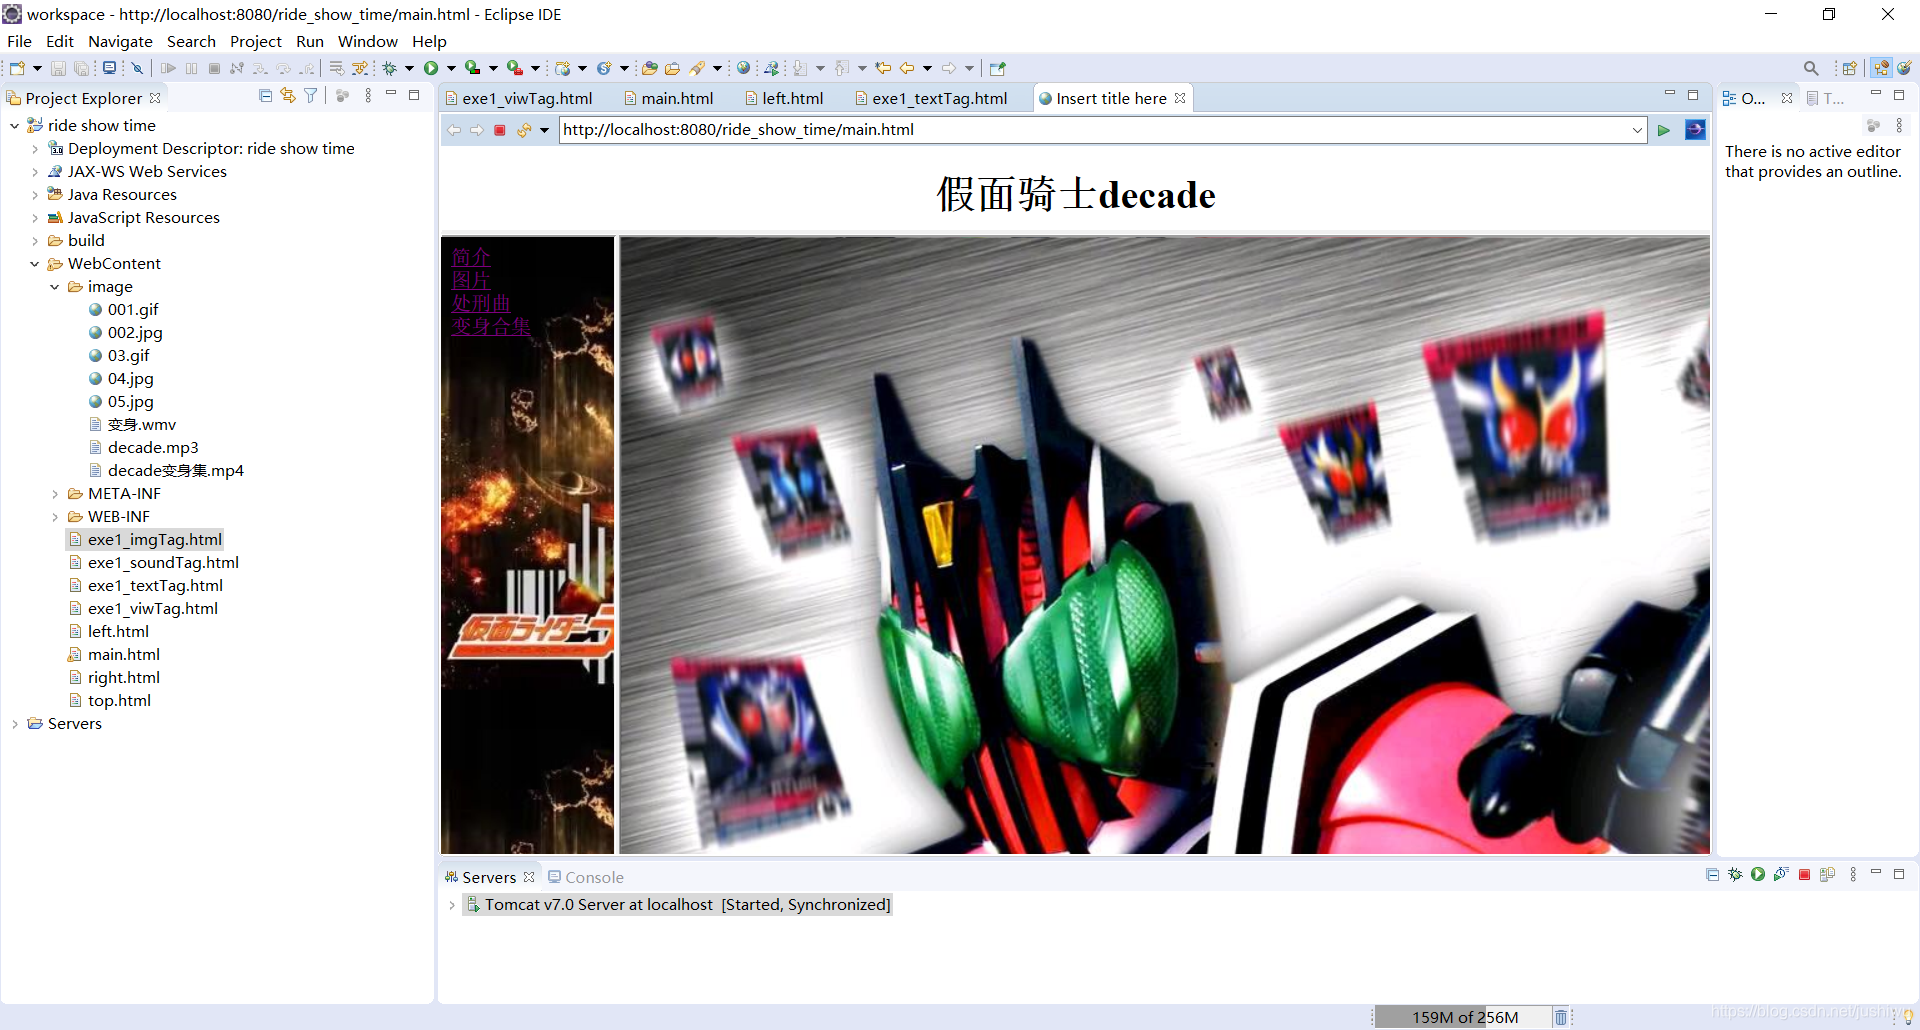Open the Window menu
Viewport: 1920px width, 1030px height.
pos(367,41)
